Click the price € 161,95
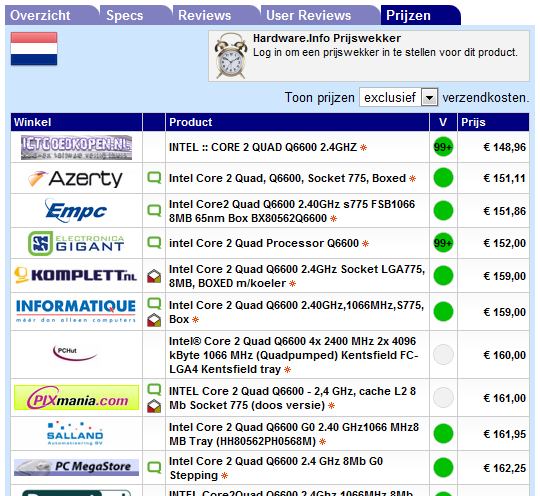This screenshot has height=496, width=540. pos(504,434)
